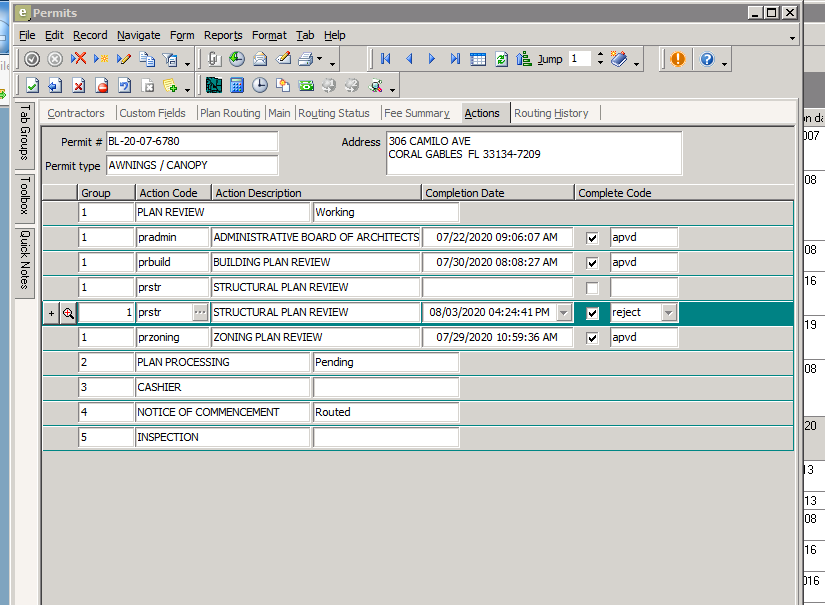The height and width of the screenshot is (605, 825).
Task: Open the paperclip attachments icon
Action: click(214, 59)
